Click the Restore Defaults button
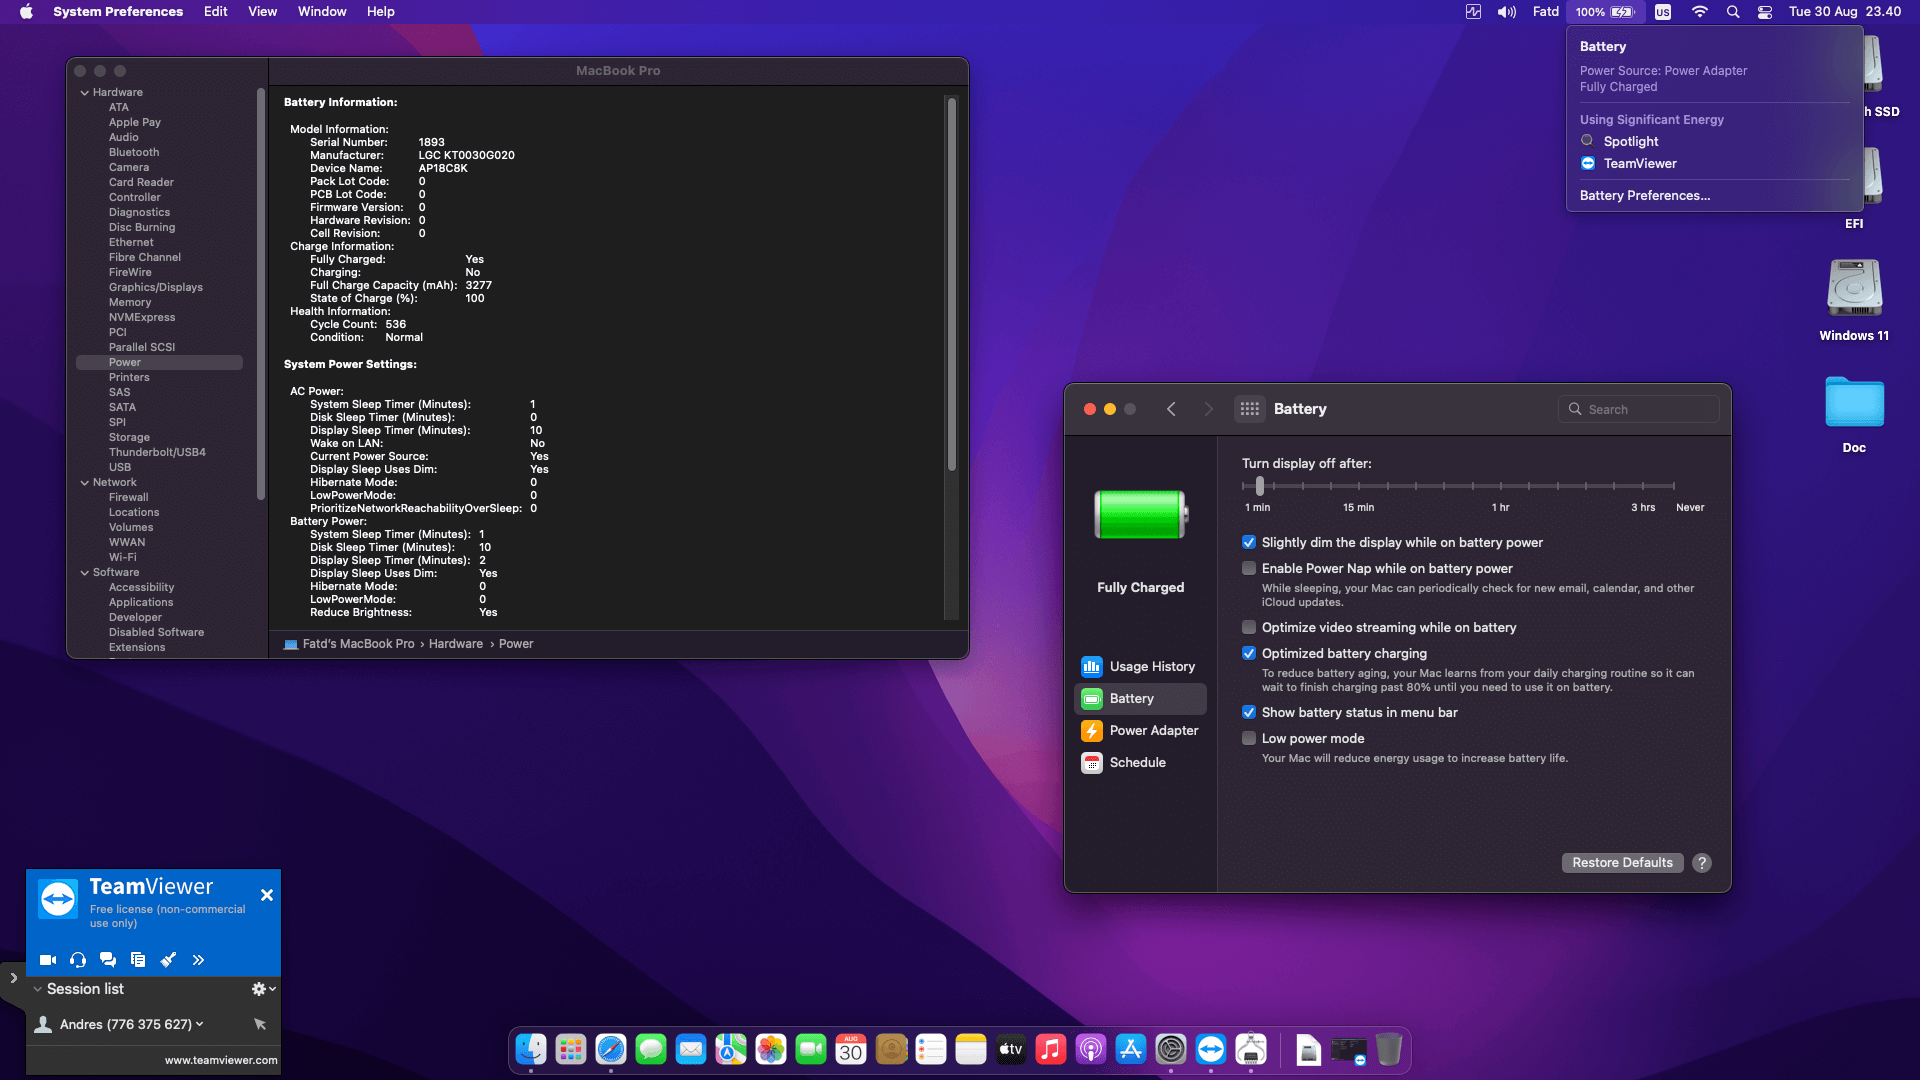The height and width of the screenshot is (1080, 1920). (x=1621, y=863)
